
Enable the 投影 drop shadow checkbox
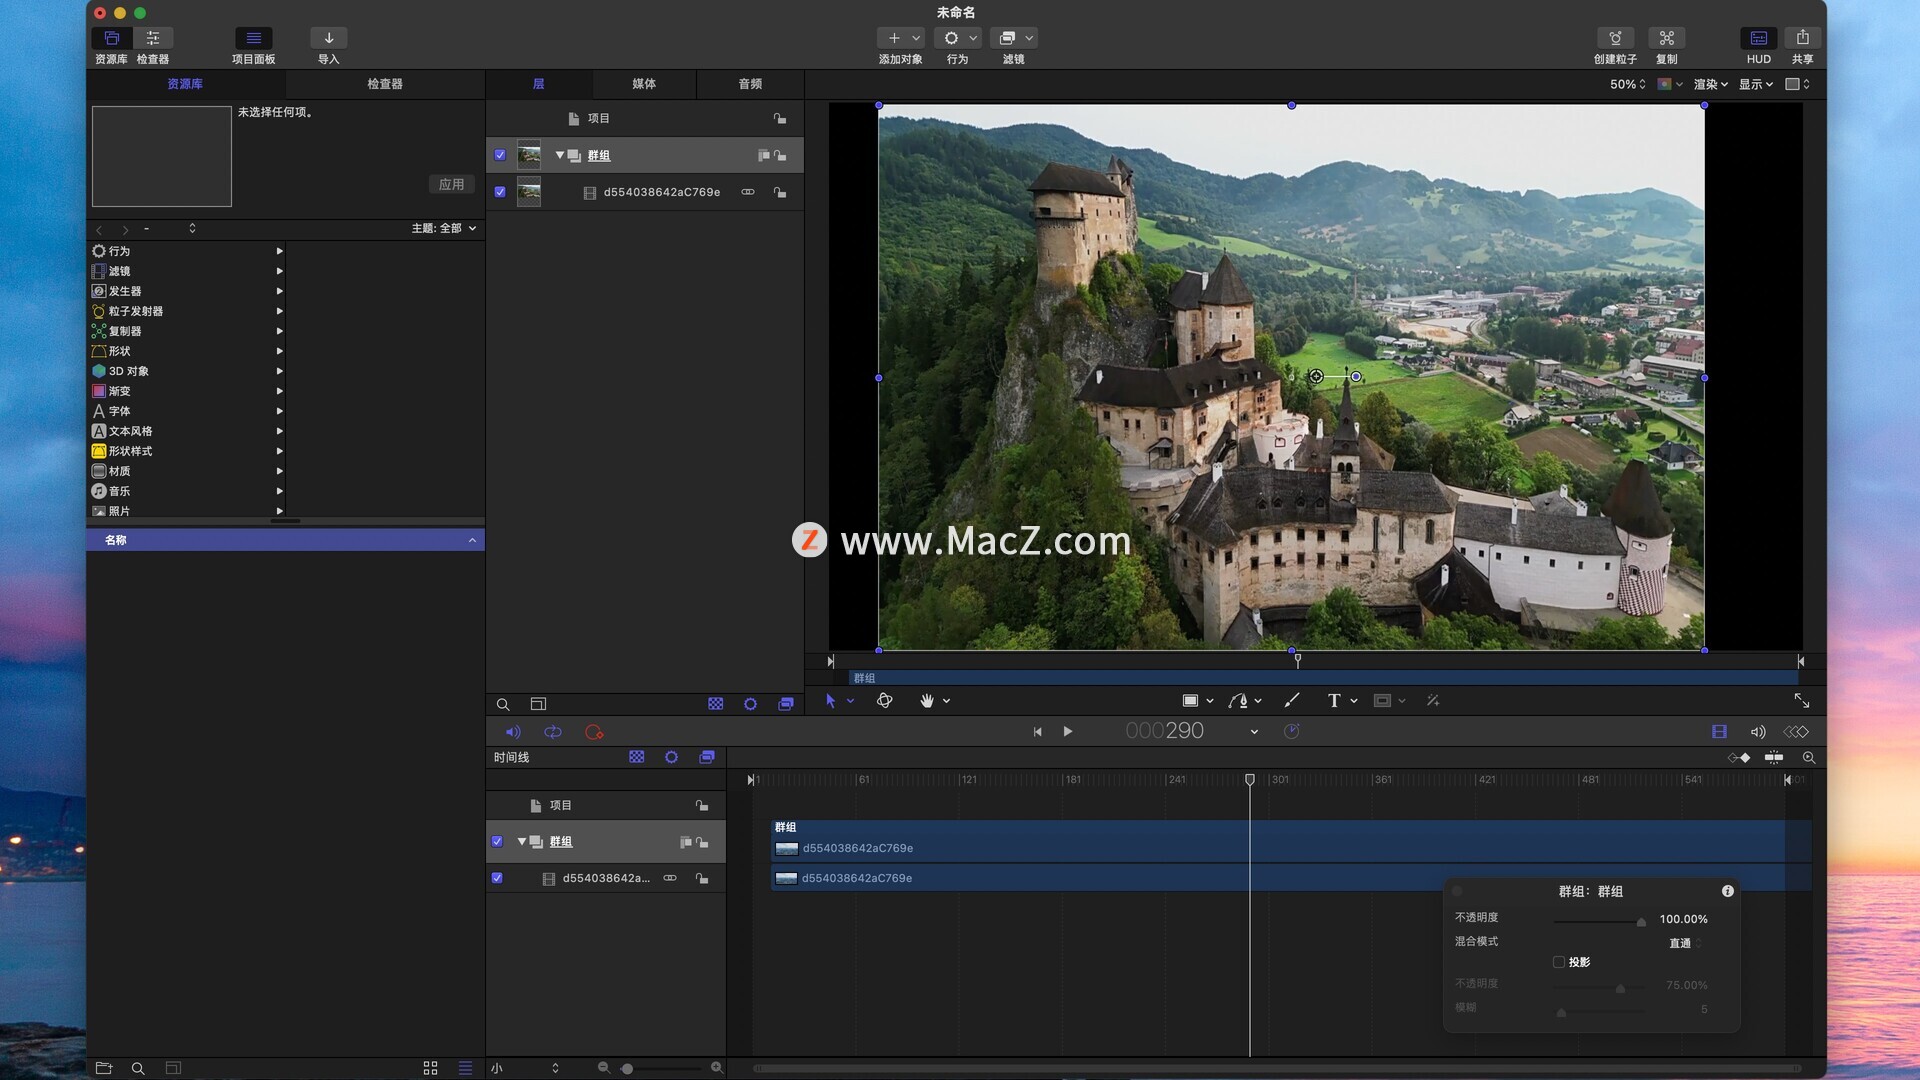point(1558,962)
